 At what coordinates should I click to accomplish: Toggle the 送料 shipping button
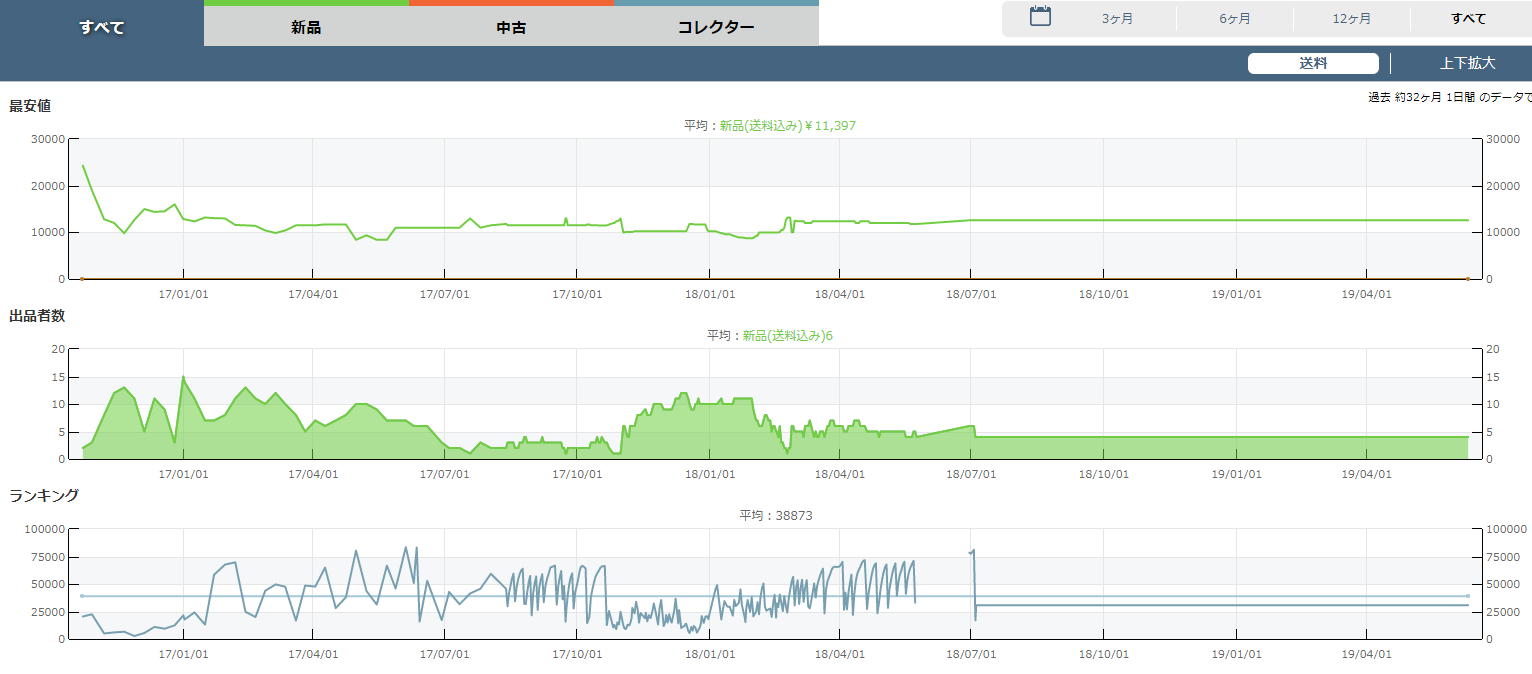[x=1313, y=63]
